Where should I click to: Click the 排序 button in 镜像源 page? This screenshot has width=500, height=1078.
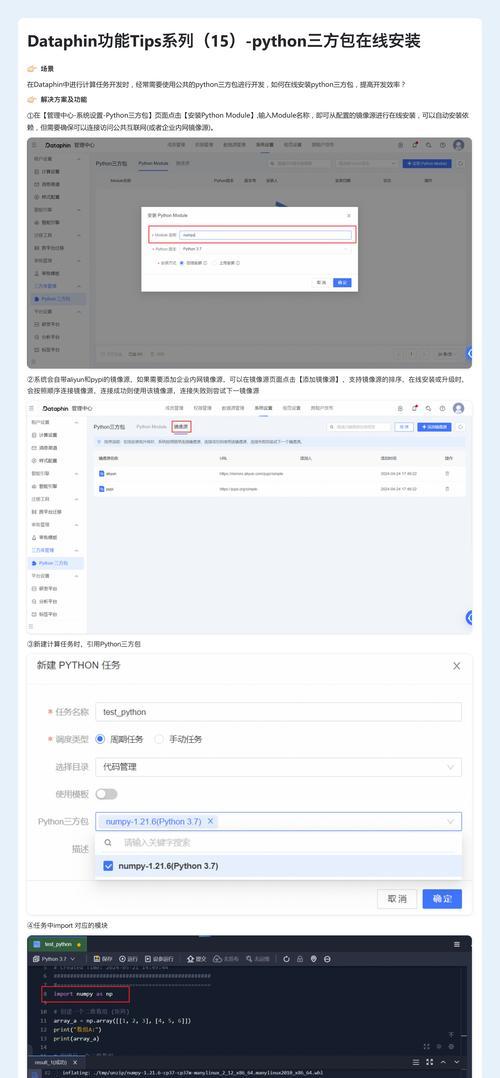point(404,427)
